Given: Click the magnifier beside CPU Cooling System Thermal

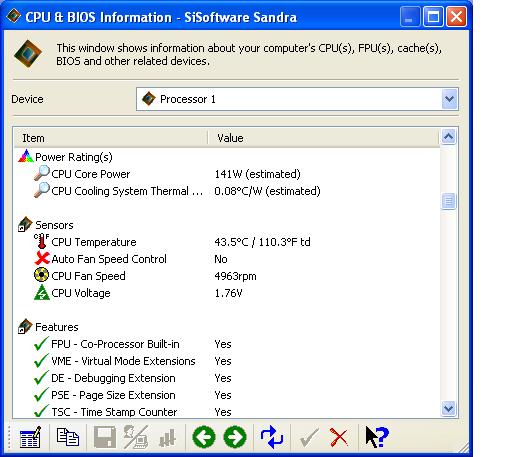Looking at the screenshot, I should (x=42, y=190).
